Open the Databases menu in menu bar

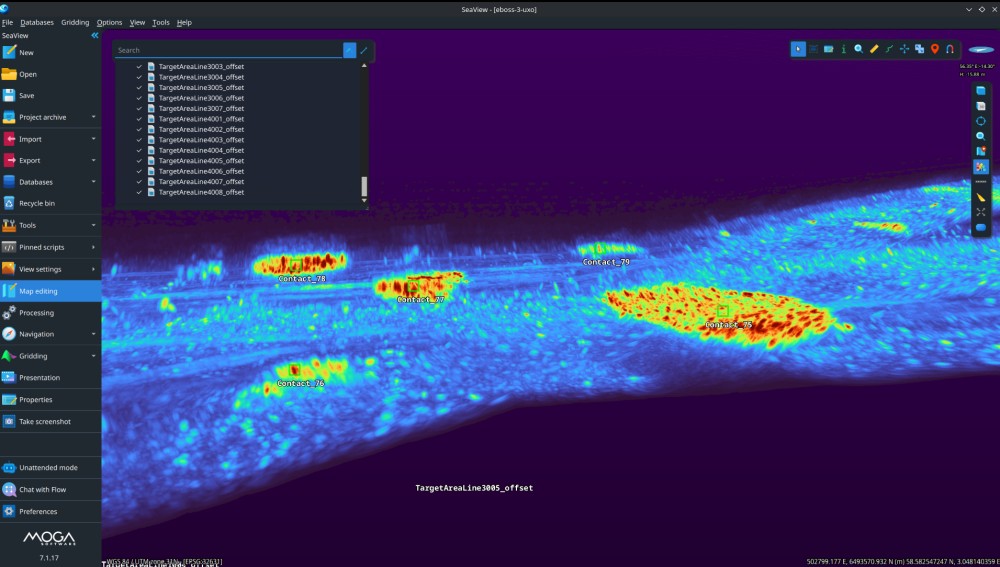pos(37,22)
